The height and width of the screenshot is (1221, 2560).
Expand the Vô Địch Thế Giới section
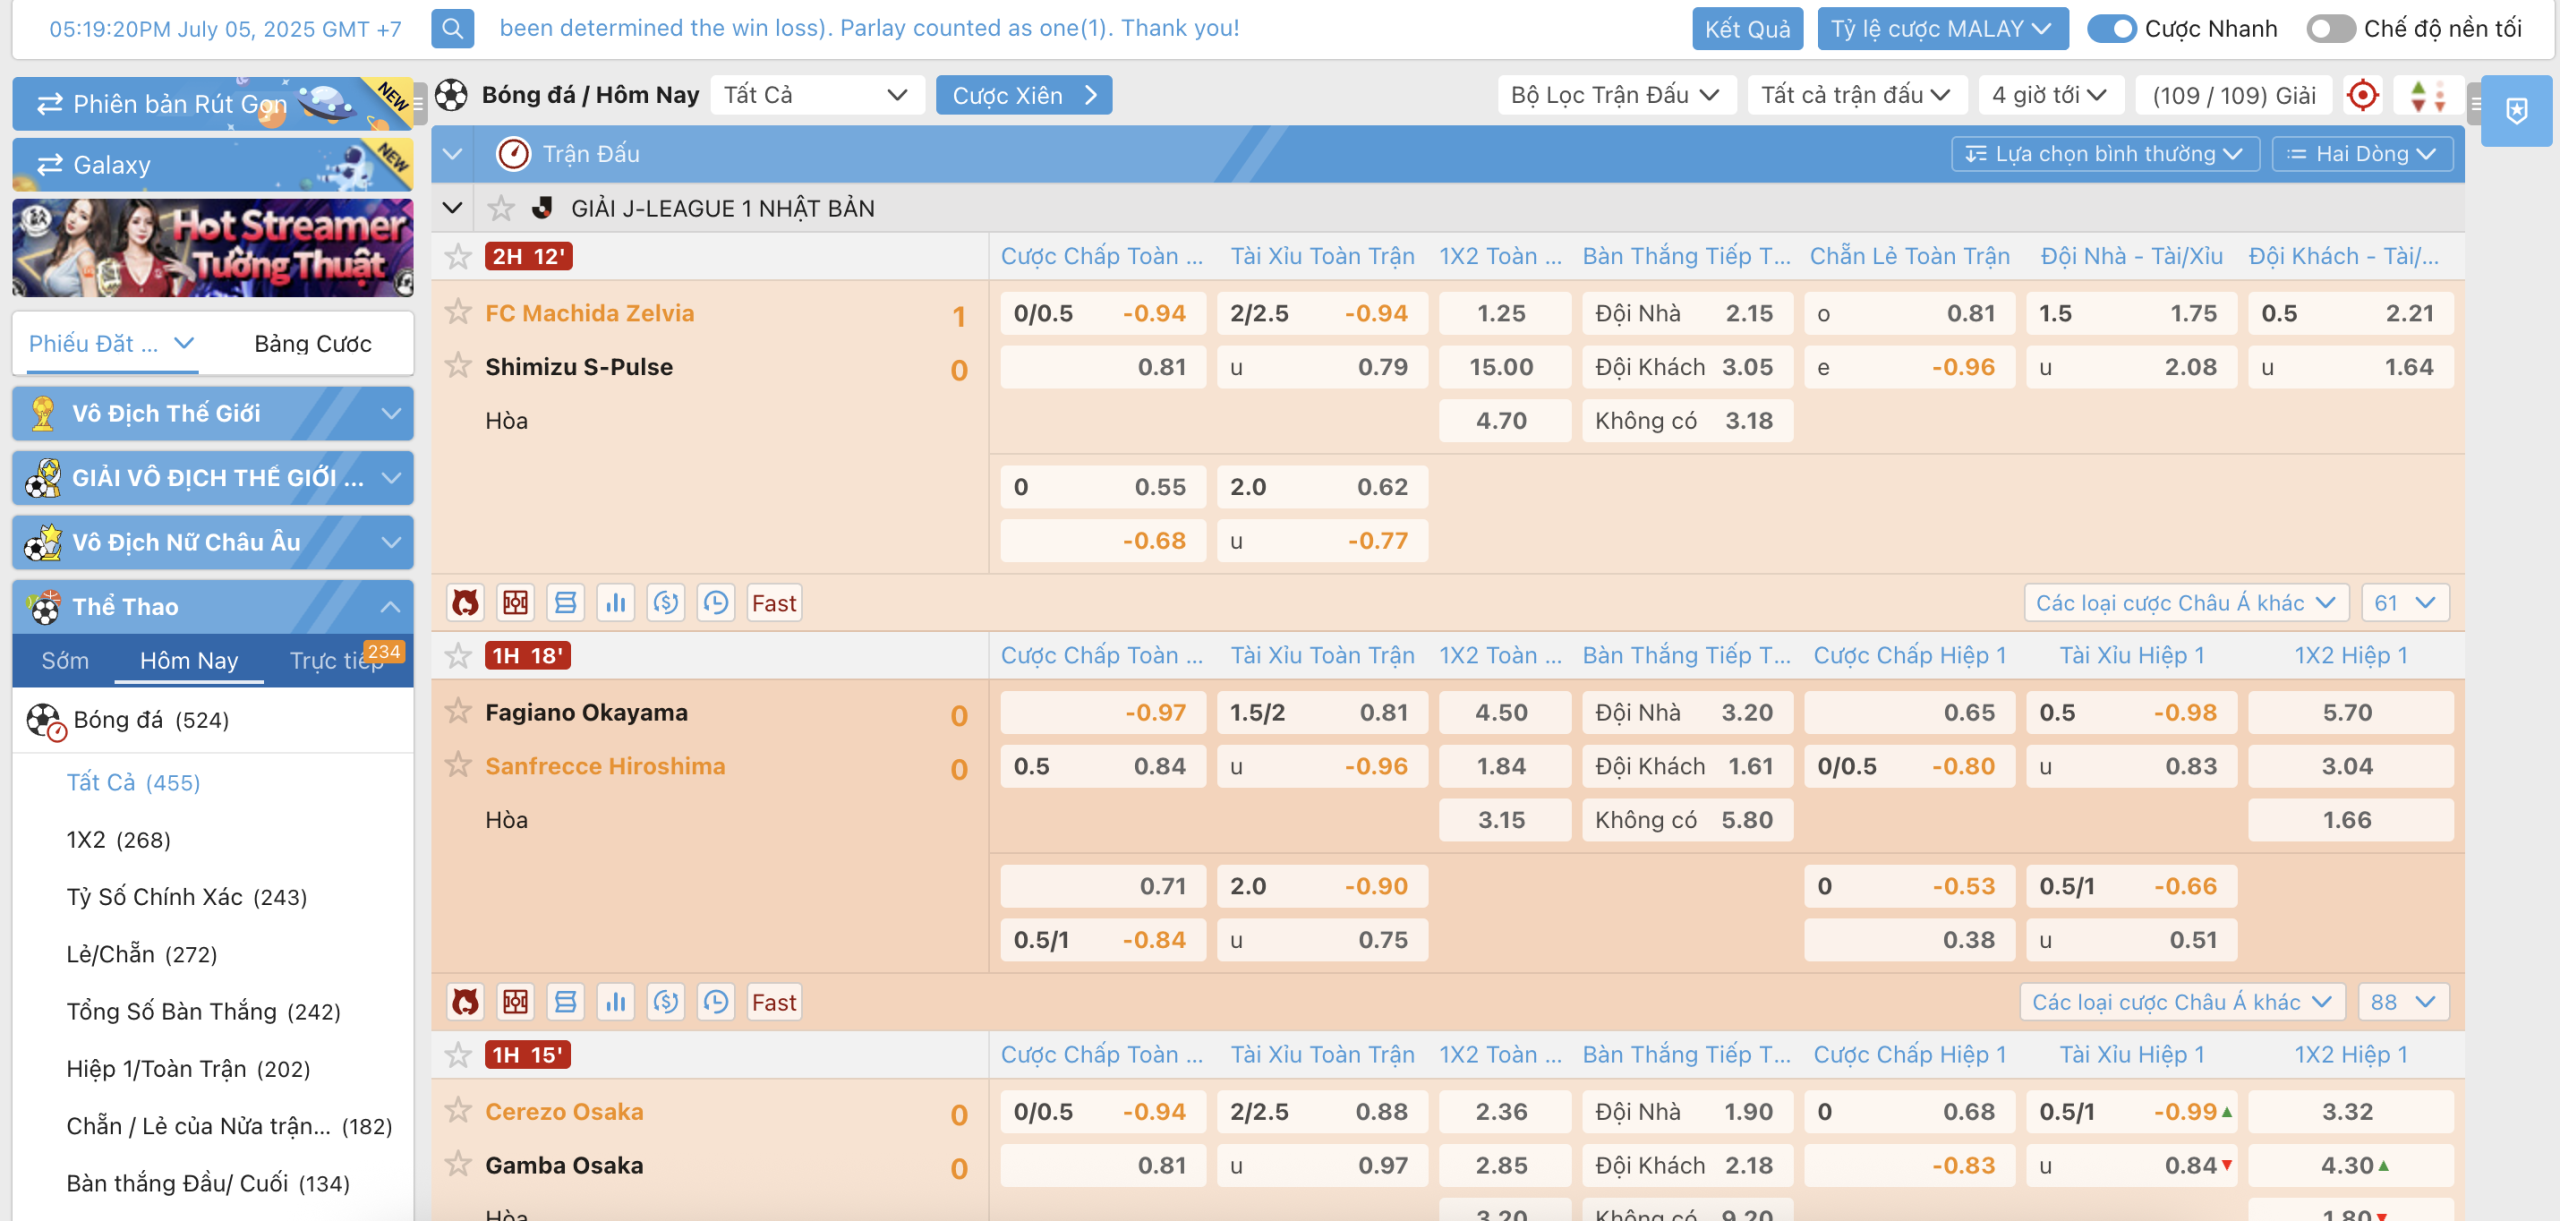(213, 413)
